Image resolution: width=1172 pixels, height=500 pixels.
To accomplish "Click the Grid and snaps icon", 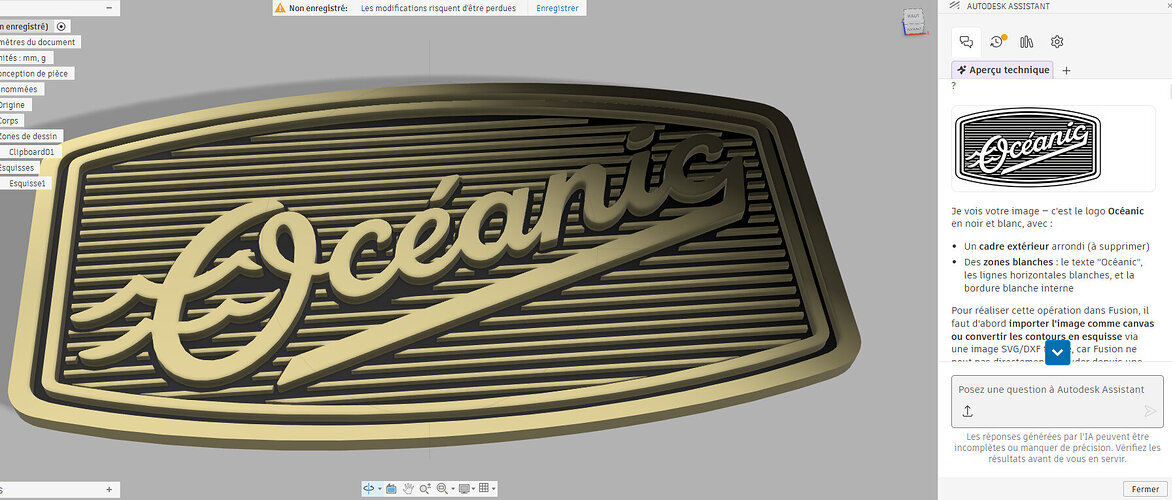I will [484, 488].
